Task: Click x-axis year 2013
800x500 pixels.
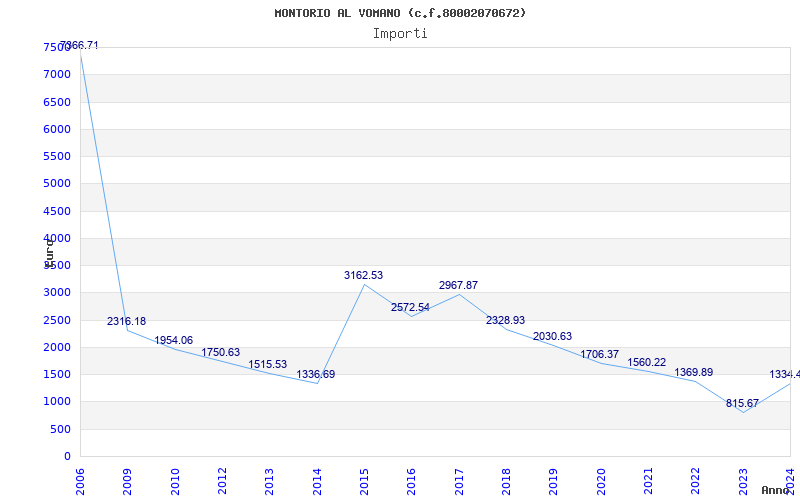Action: 269,481
